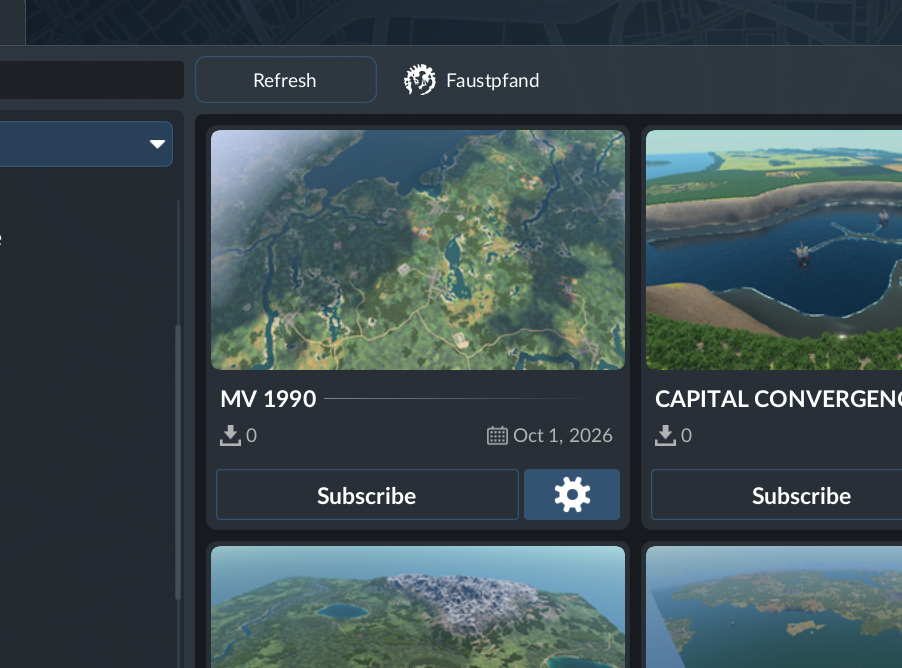This screenshot has height=668, width=902.
Task: Click the CAPITAL CONVERGENCE title text
Action: [x=778, y=399]
